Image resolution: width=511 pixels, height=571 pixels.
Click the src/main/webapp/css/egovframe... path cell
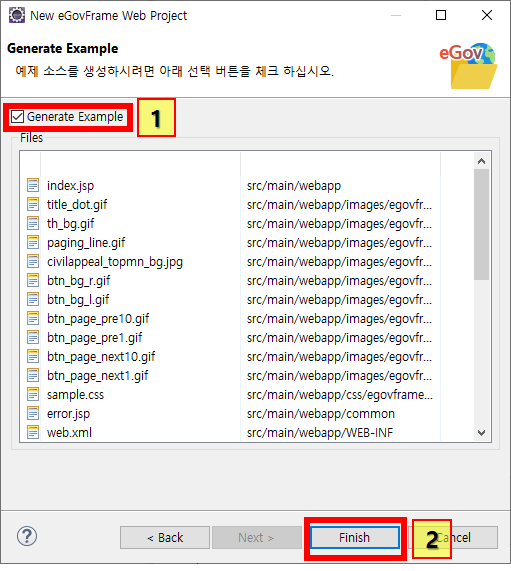point(340,395)
